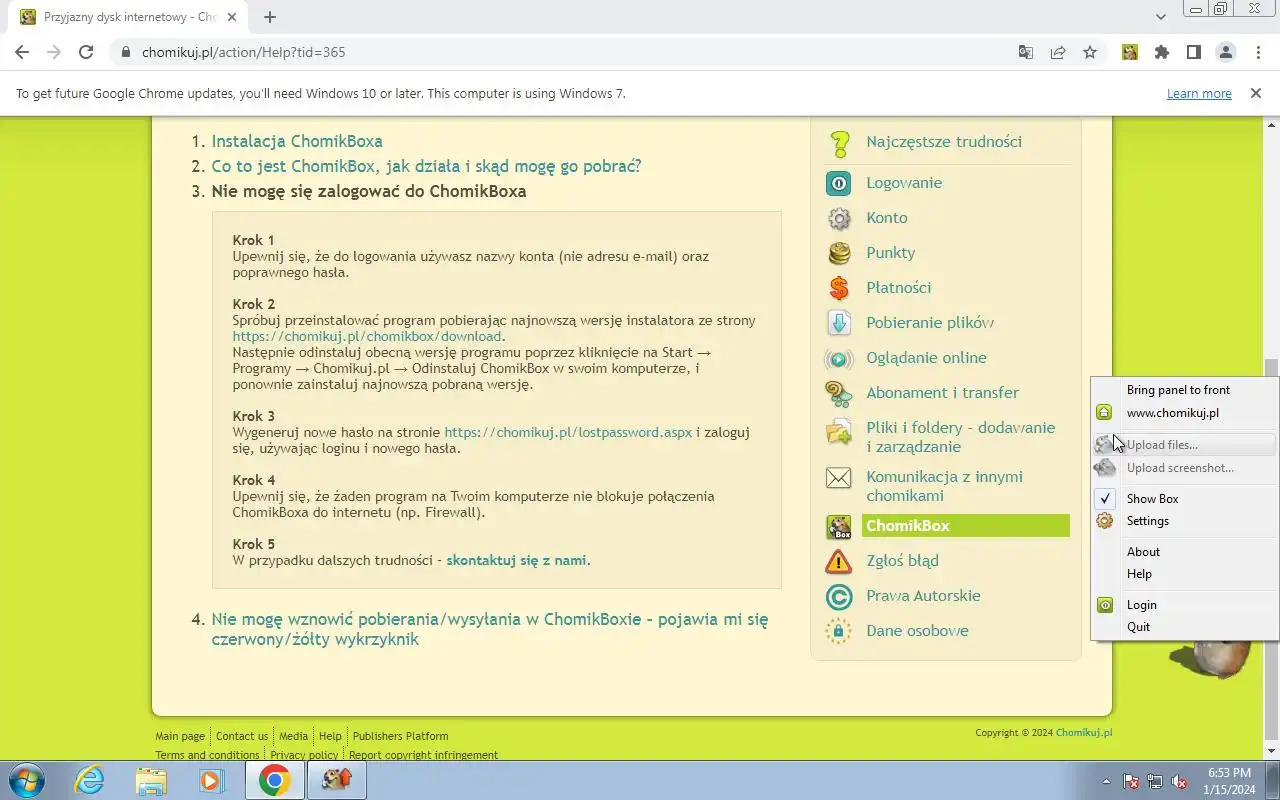Click the muted volume tray icon
1280x800 pixels.
pos(1180,781)
